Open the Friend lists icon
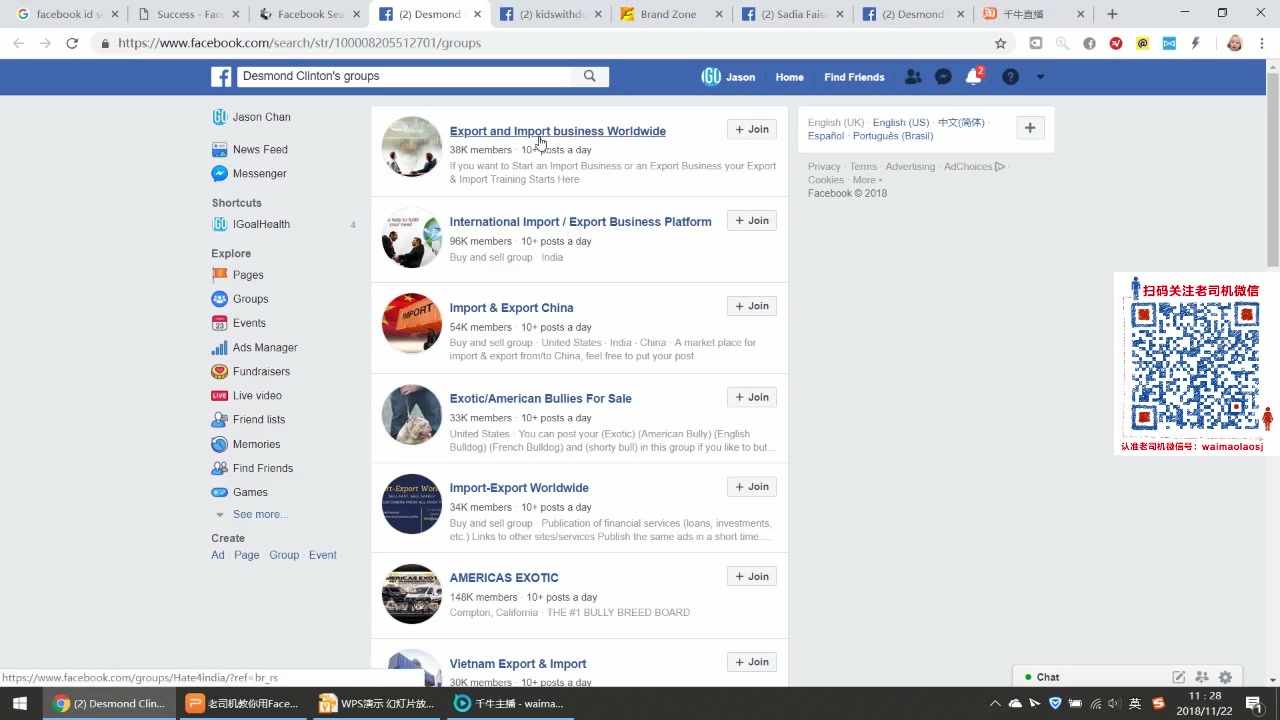The image size is (1280, 720). pyautogui.click(x=219, y=419)
